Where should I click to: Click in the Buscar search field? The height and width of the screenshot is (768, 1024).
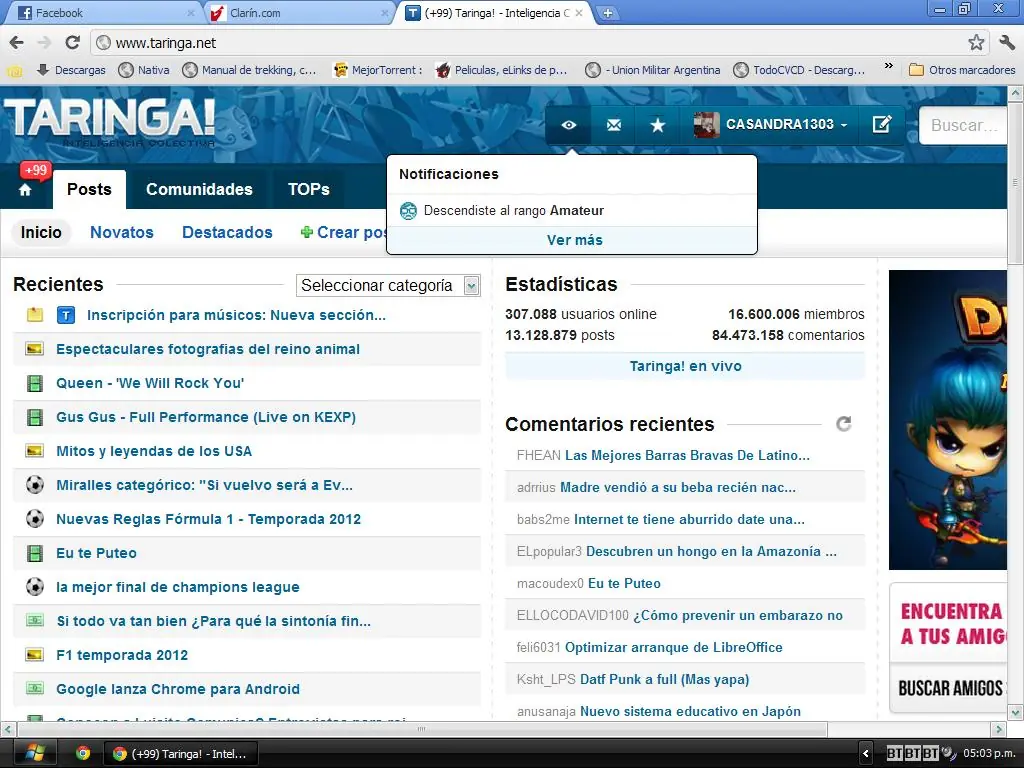[963, 125]
